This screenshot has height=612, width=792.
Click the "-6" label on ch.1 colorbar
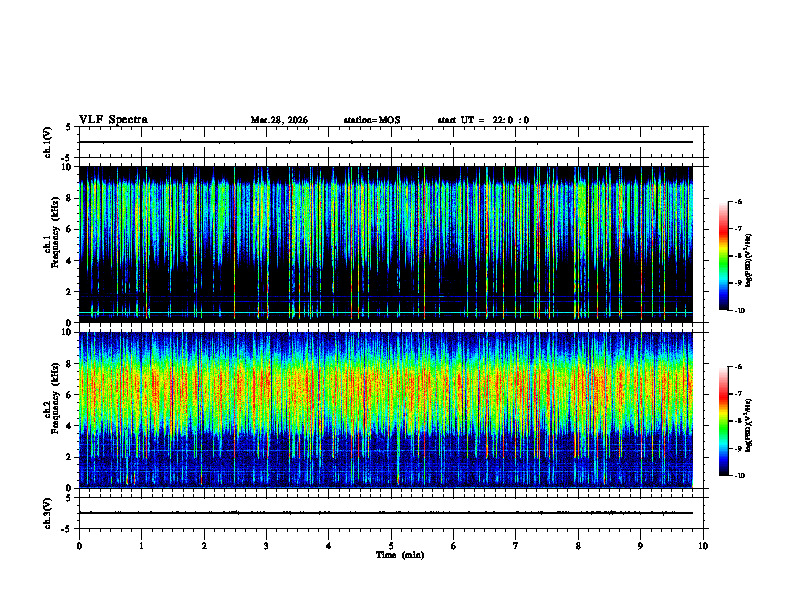(x=738, y=201)
